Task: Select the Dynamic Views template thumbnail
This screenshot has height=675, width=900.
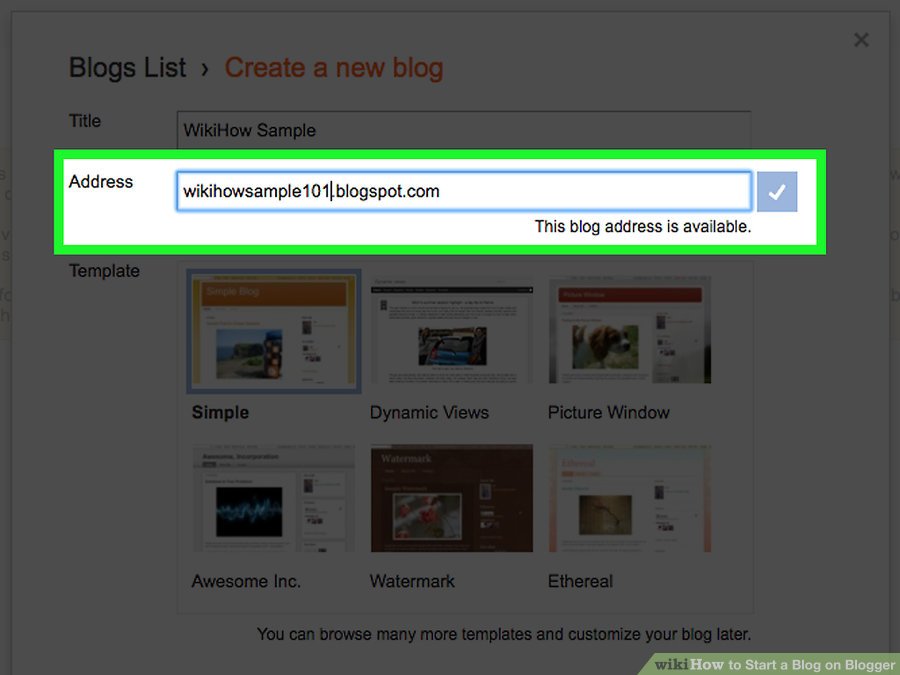Action: tap(452, 331)
